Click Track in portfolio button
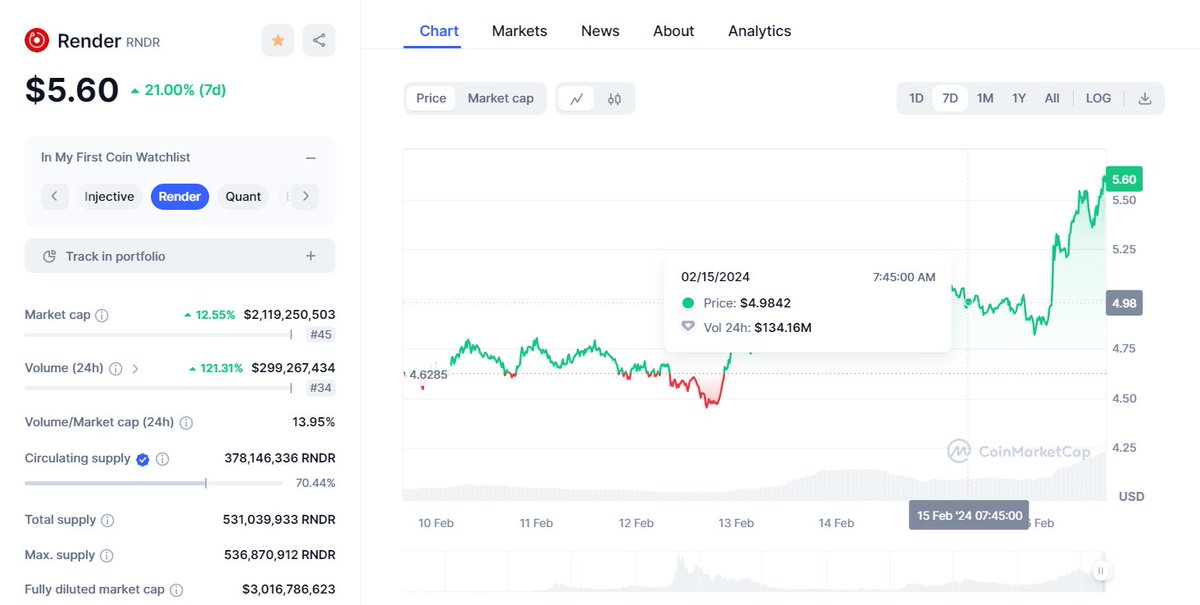The height and width of the screenshot is (605, 1200). pos(180,256)
